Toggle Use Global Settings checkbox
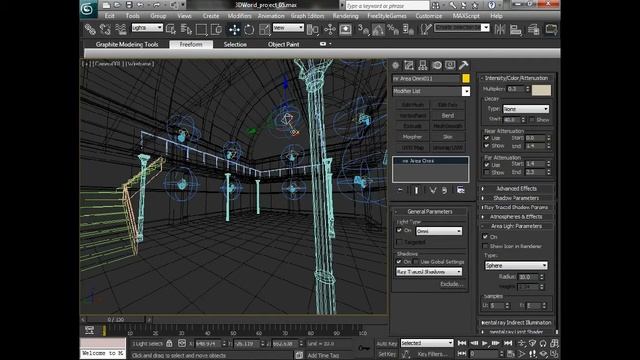The image size is (640, 360). tap(416, 262)
